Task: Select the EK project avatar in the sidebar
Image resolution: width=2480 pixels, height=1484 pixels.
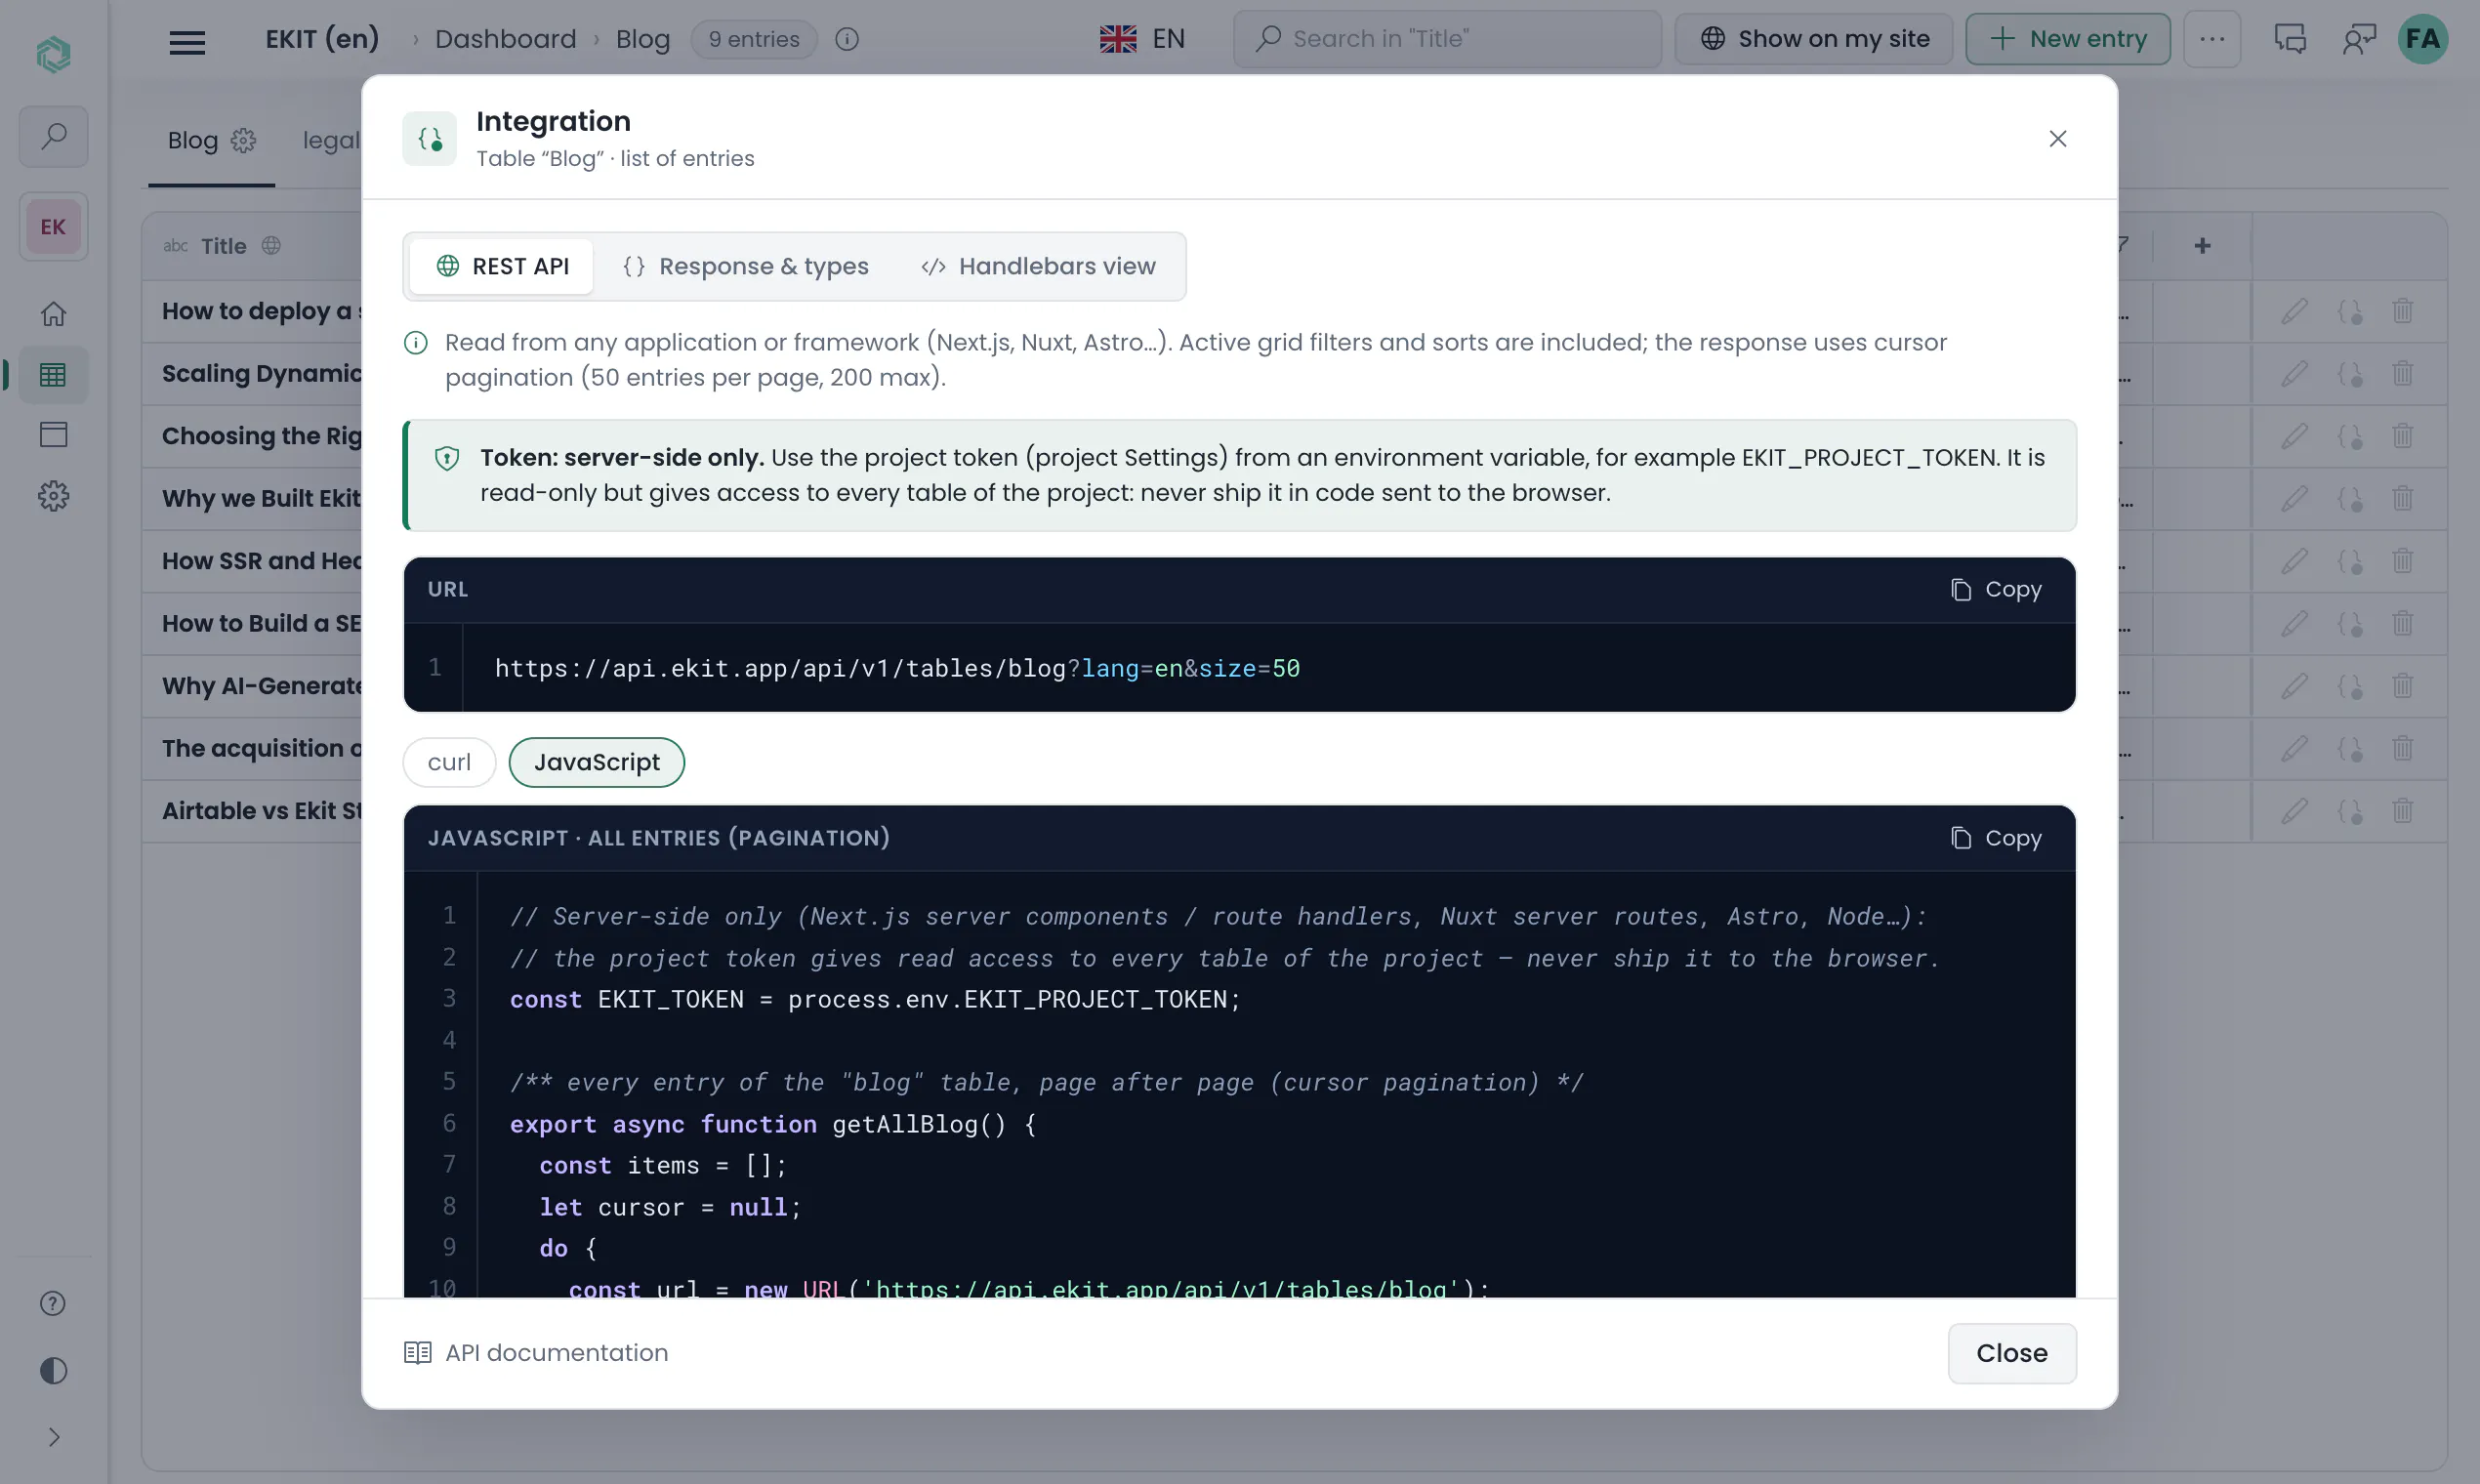Action: 53,227
